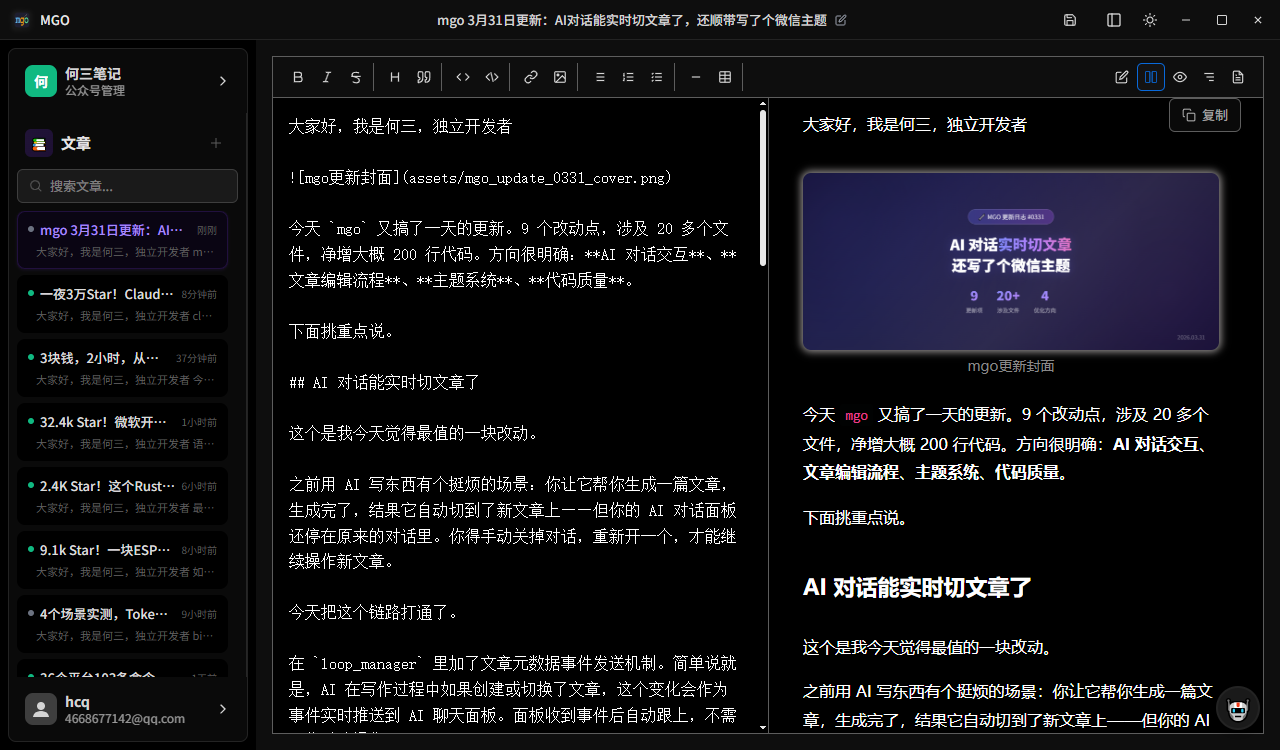The image size is (1280, 750).
Task: Insert a blockquote using the quote icon
Action: click(424, 77)
